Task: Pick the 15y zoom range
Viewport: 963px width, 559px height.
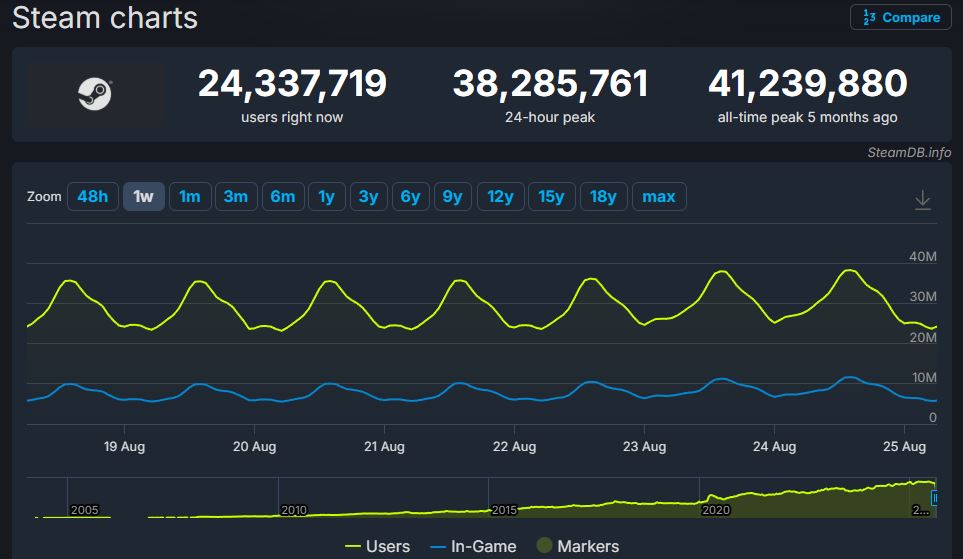Action: [551, 197]
